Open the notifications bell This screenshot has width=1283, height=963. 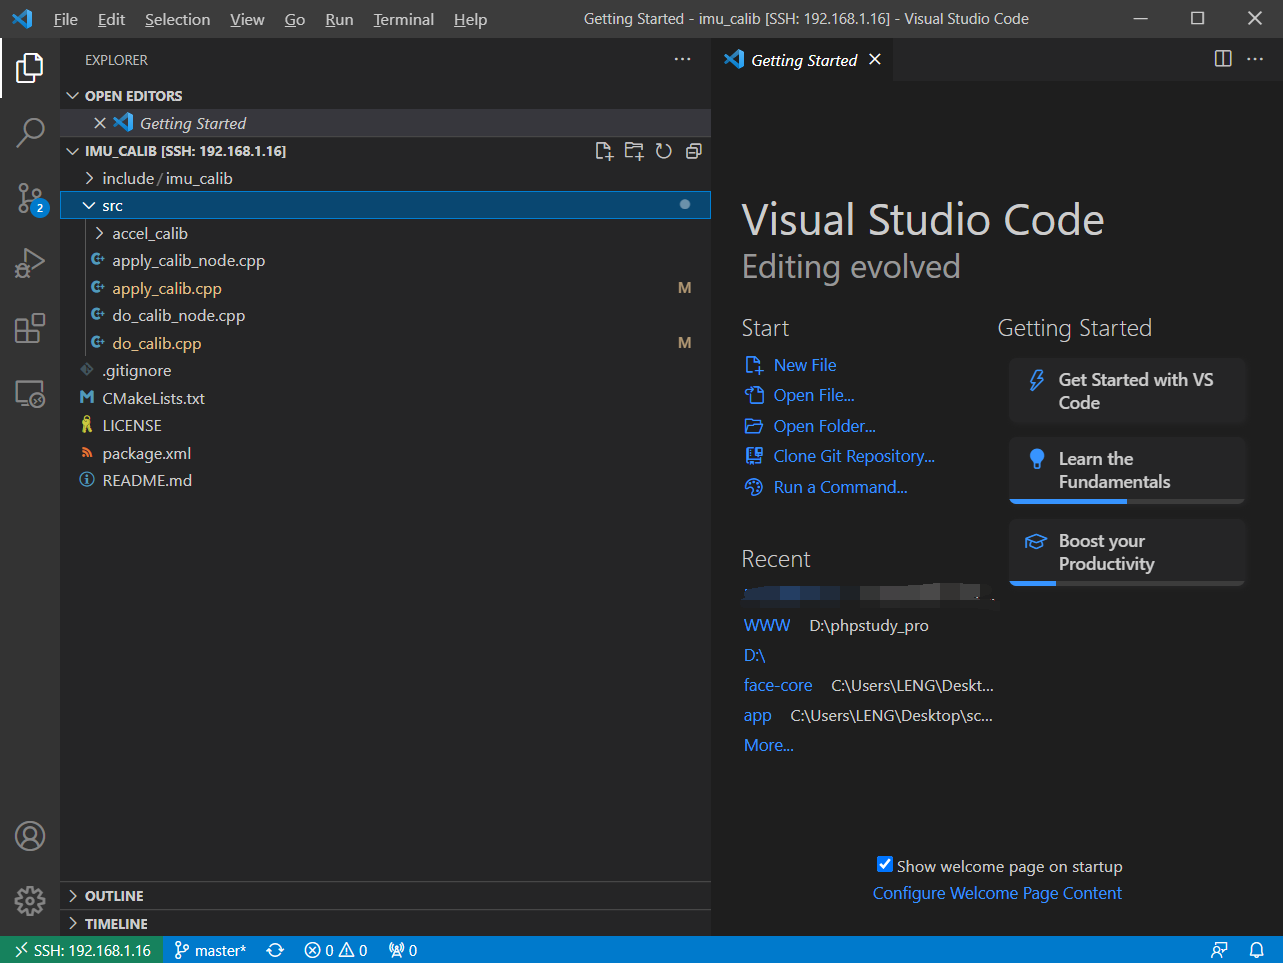(x=1257, y=950)
